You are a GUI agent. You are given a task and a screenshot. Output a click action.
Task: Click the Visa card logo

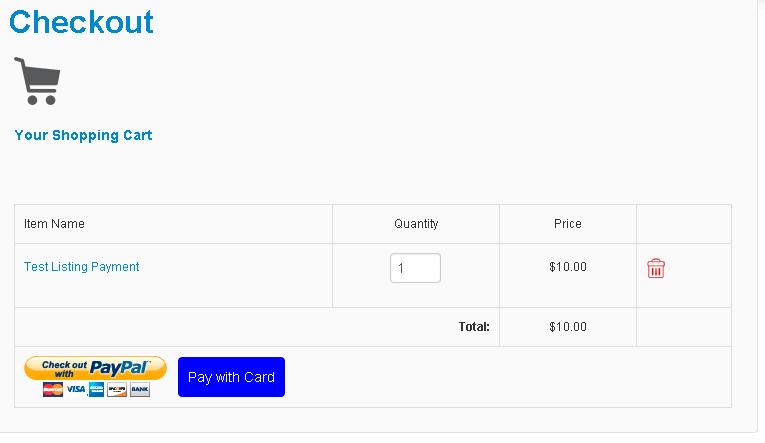pos(76,389)
